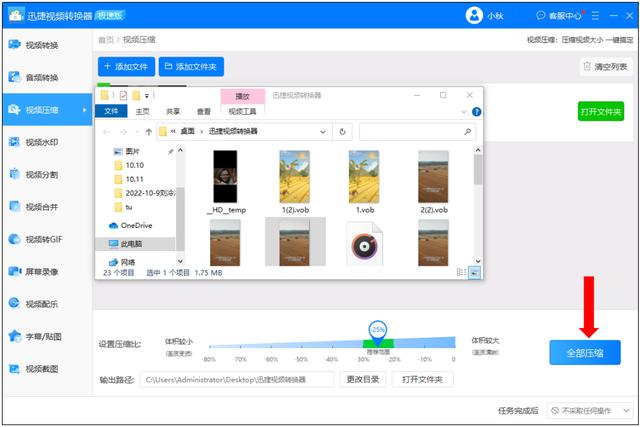Switch Explorer to details view icon
Image resolution: width=640 pixels, height=427 pixels.
point(461,272)
